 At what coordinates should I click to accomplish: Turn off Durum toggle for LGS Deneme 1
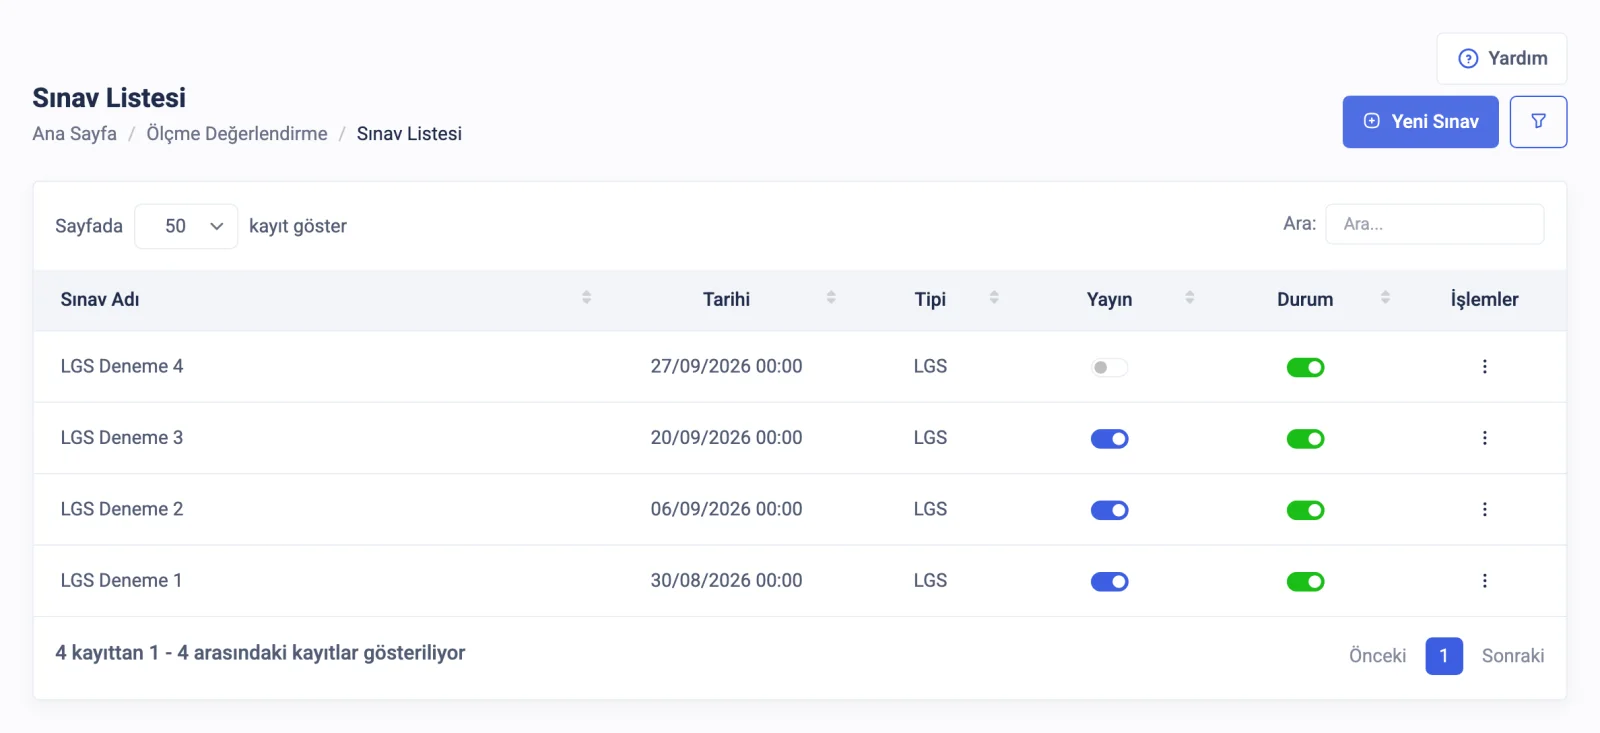(1305, 582)
